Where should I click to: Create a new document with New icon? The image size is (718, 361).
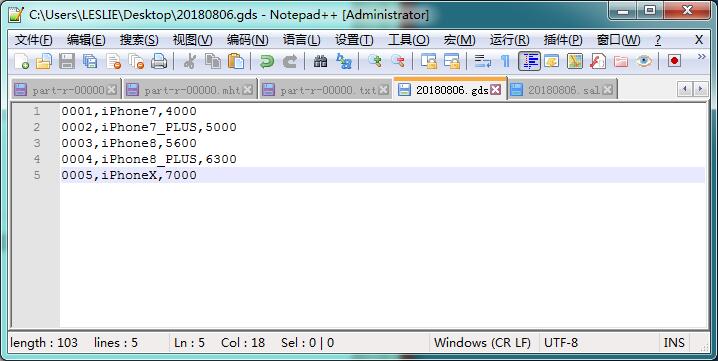(21, 61)
